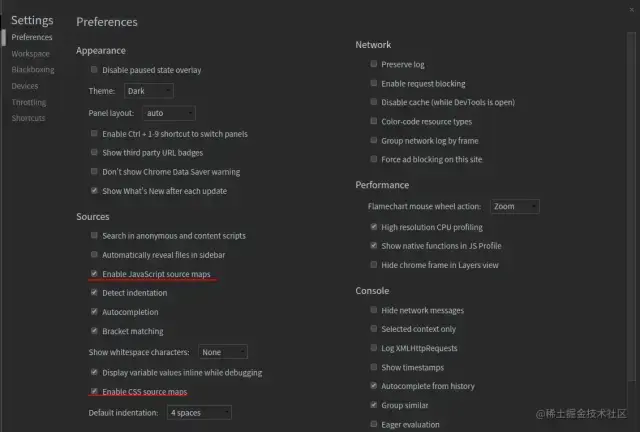Enable Show timestamps in Console
640x432 pixels.
[374, 367]
